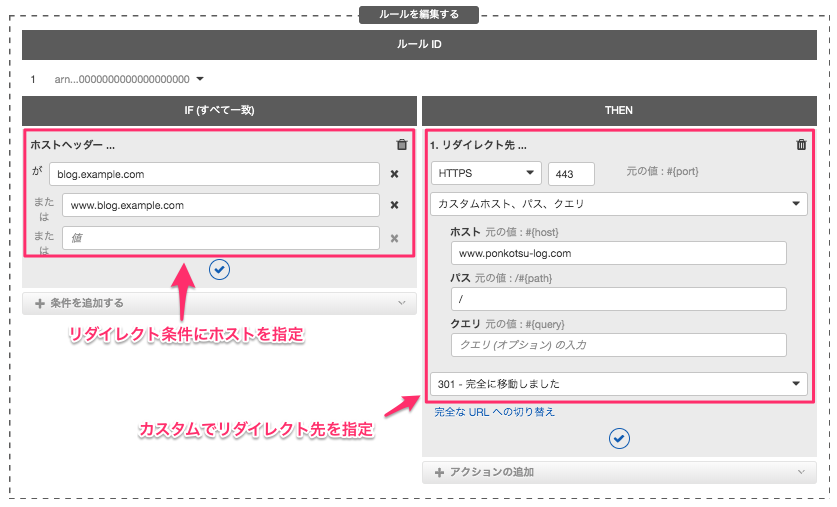Image resolution: width=837 pixels, height=507 pixels.
Task: Focus the empty 値 host field
Action: 221,238
